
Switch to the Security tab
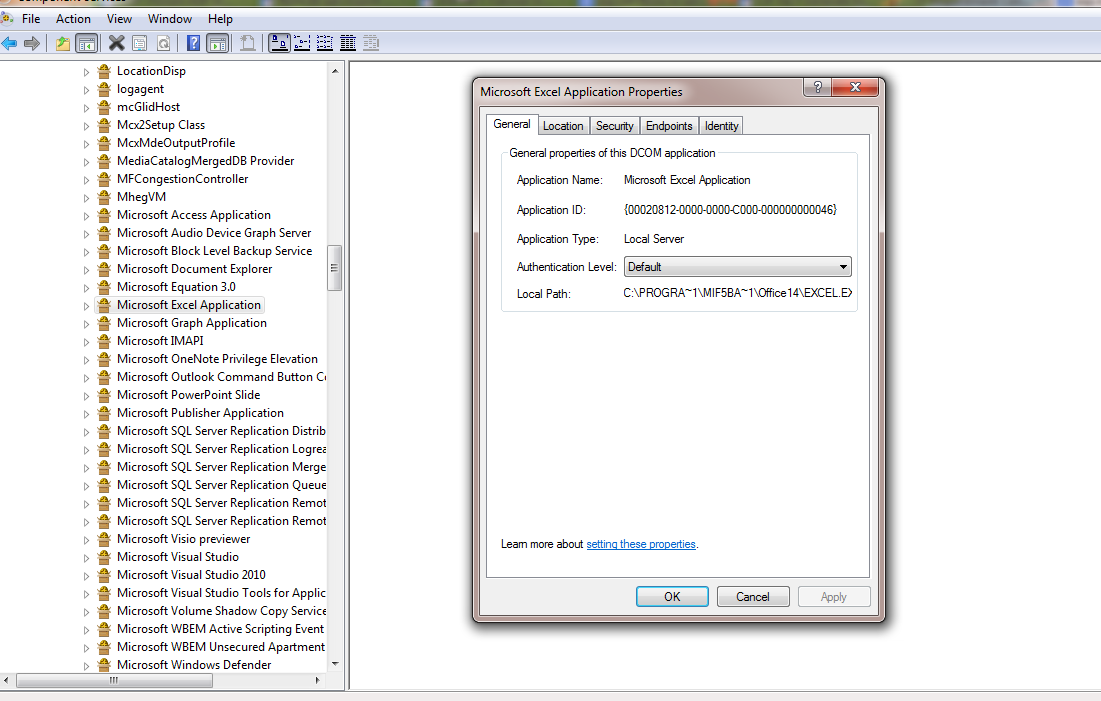(x=614, y=126)
